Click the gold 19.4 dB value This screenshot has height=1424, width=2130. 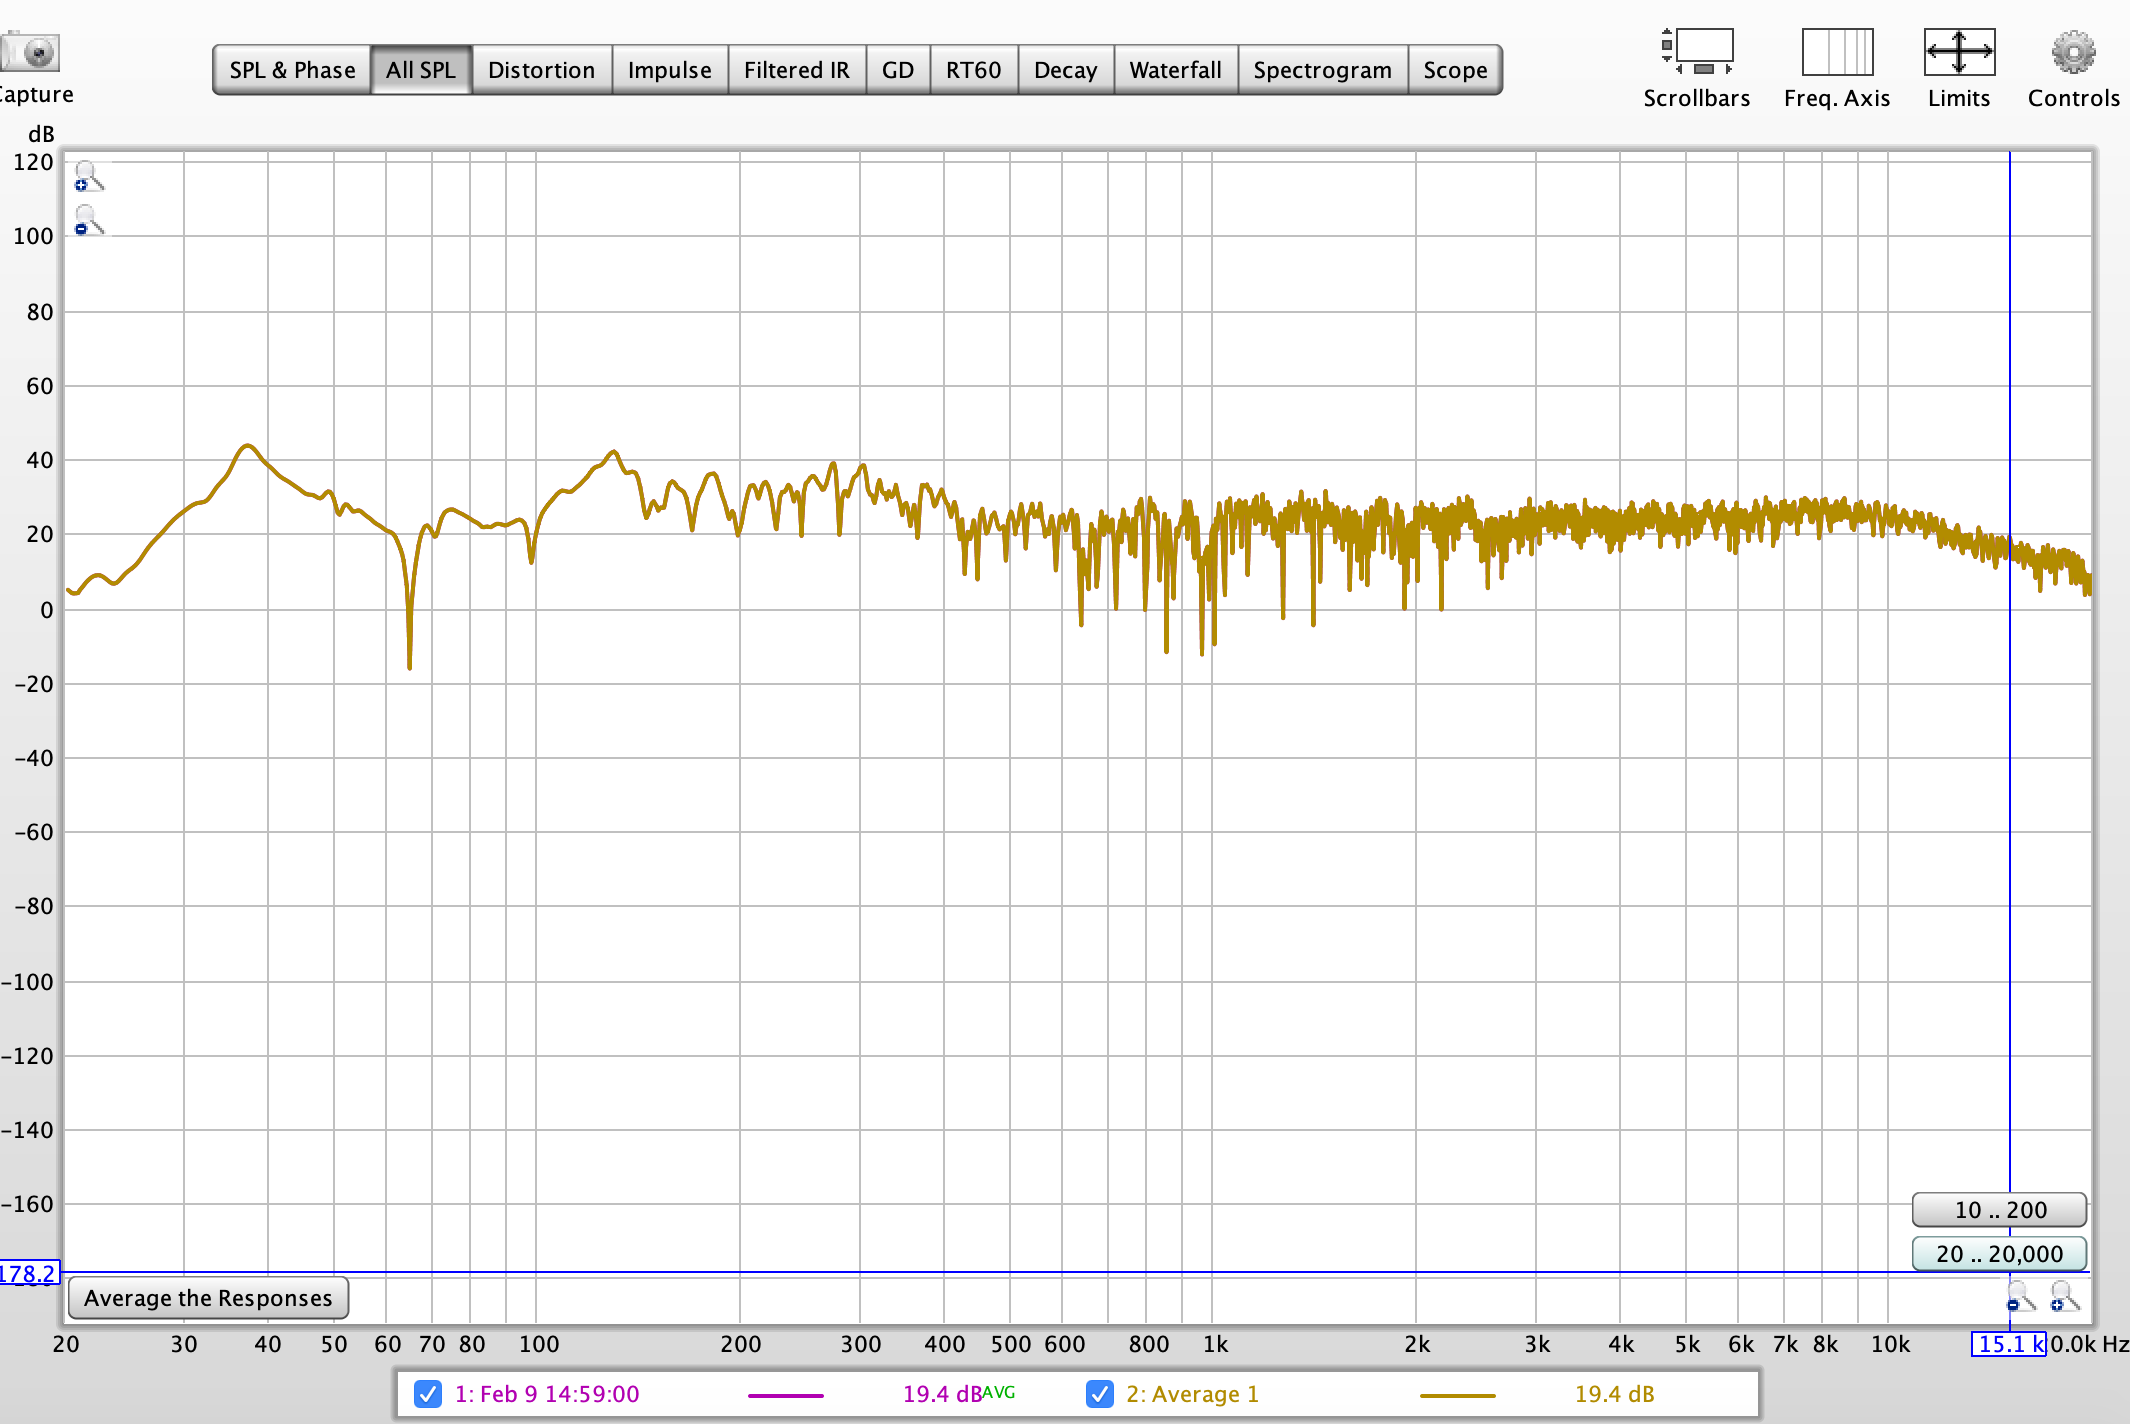click(x=1614, y=1394)
